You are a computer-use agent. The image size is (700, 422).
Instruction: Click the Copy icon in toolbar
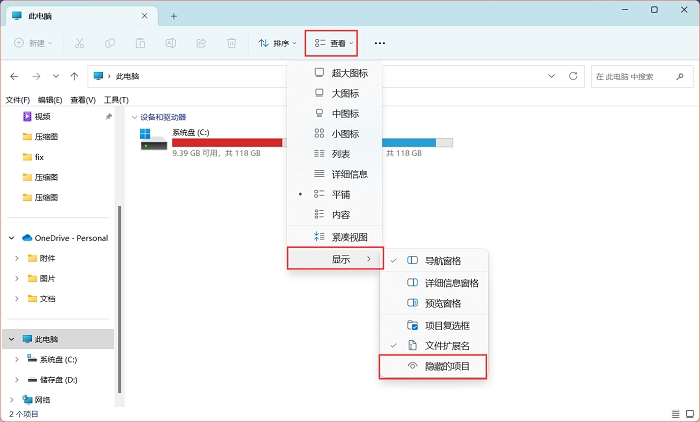[x=110, y=43]
